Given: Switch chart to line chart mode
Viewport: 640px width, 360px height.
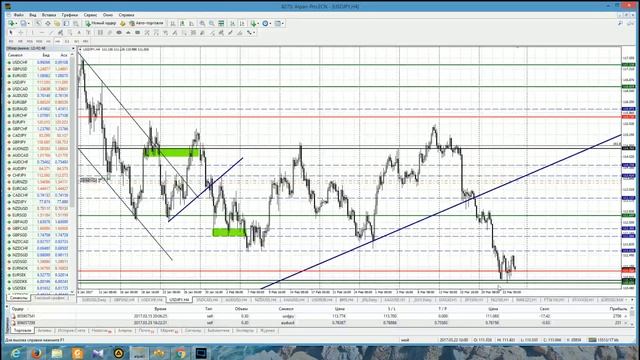Looking at the screenshot, I should click(191, 23).
